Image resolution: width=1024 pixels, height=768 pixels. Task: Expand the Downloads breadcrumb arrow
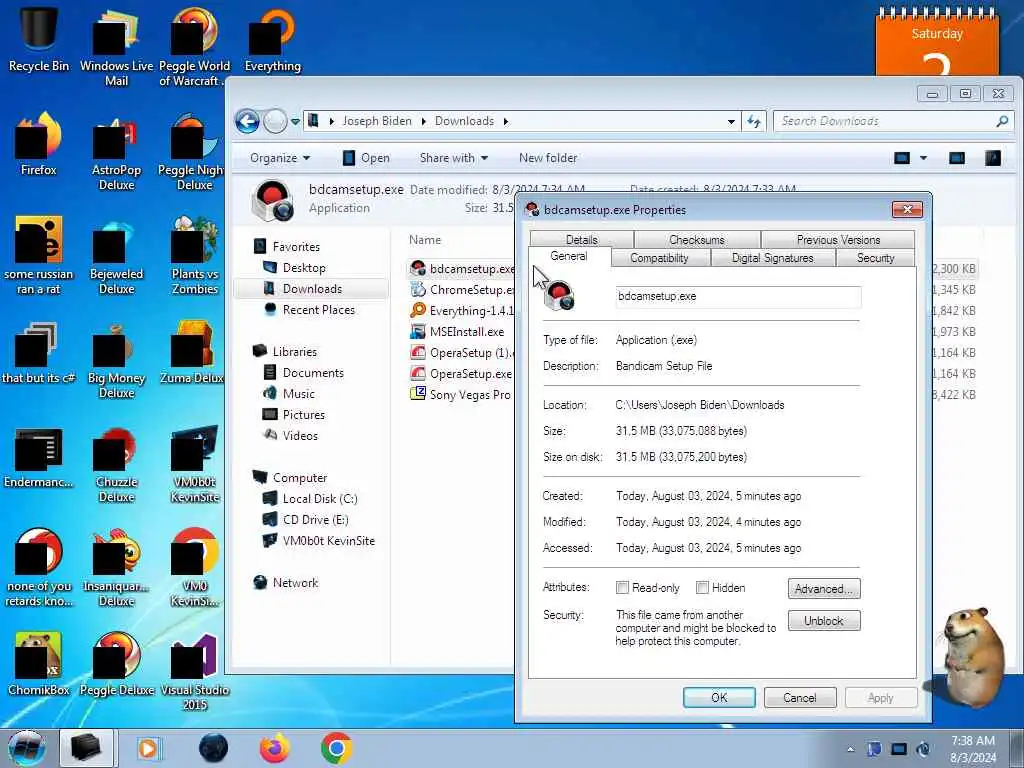point(505,121)
